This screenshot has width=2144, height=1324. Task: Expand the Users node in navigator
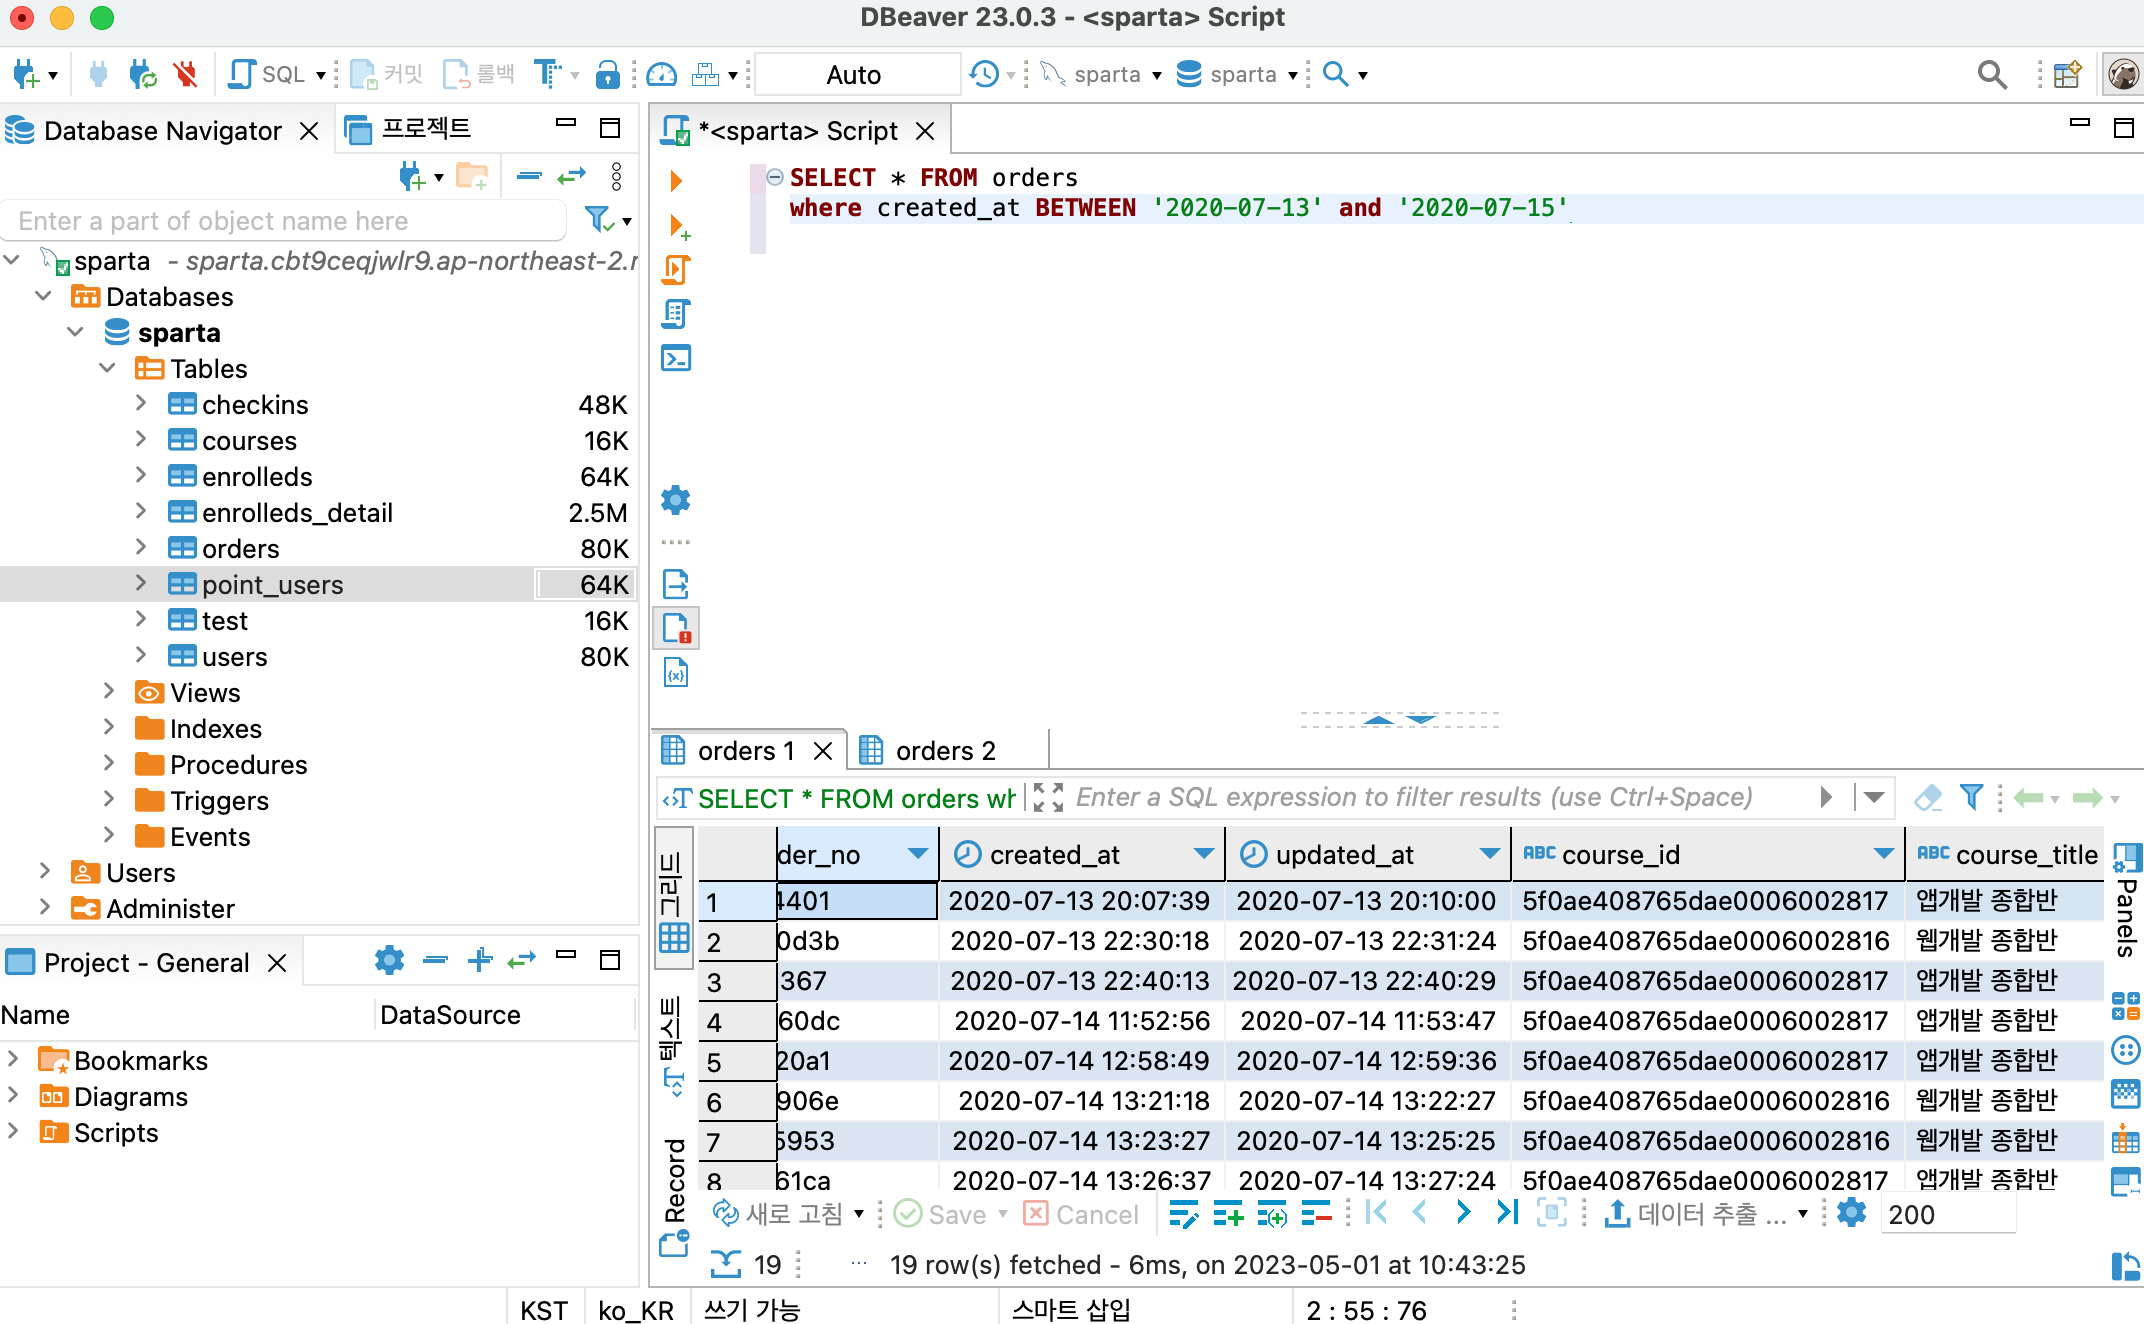45,871
